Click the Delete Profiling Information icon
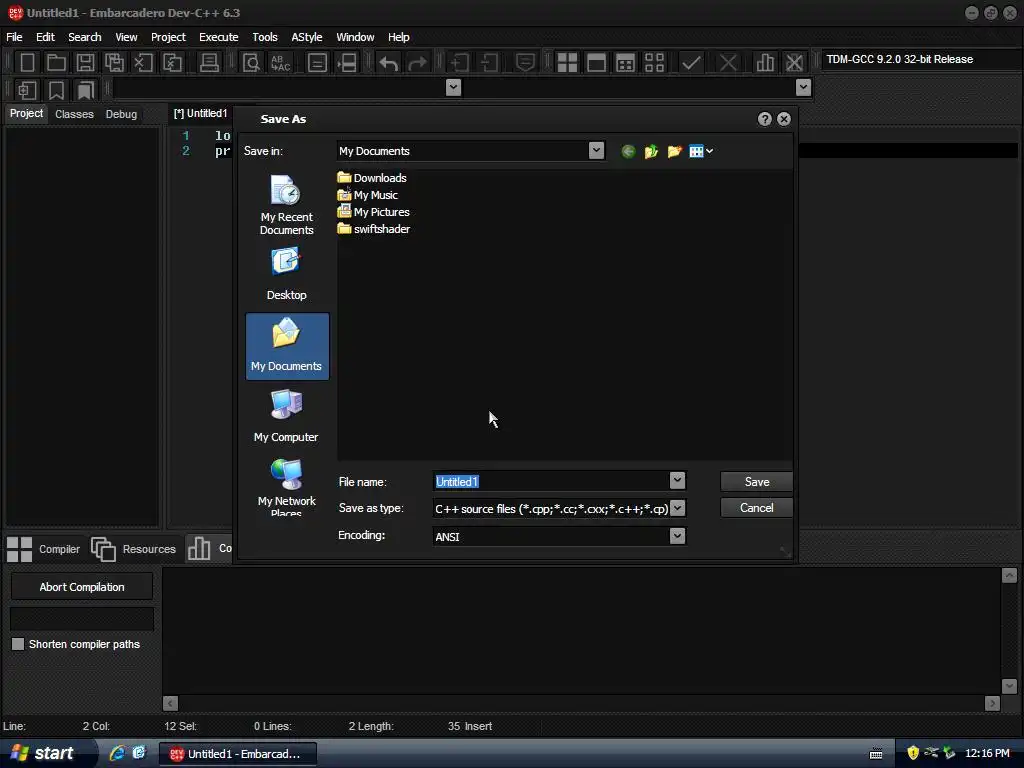 pos(794,63)
